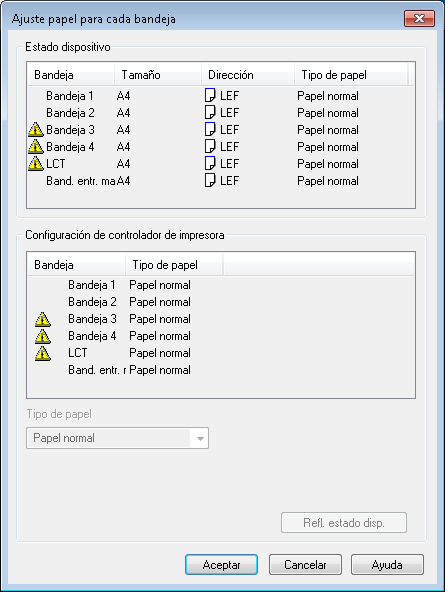Open the Tipo de papel dropdown

pos(117,438)
